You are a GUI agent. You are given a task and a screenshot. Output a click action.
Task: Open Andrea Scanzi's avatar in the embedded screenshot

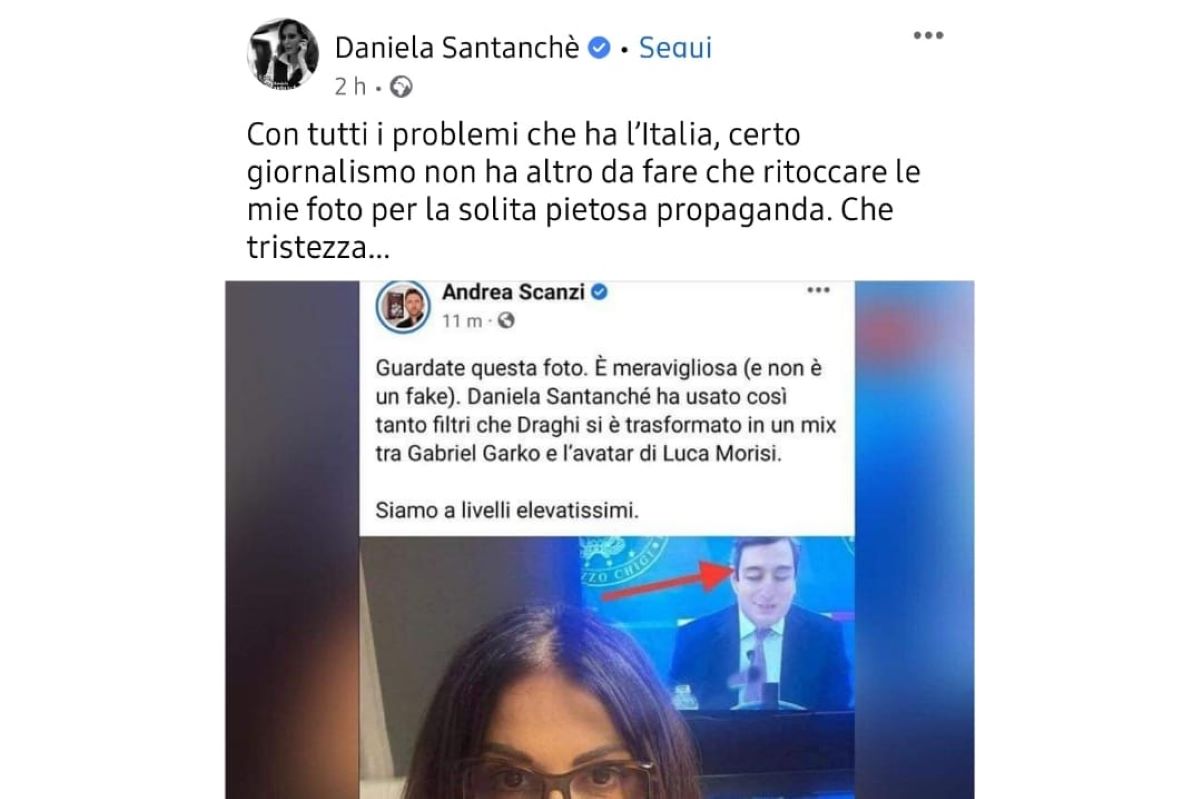pos(404,309)
